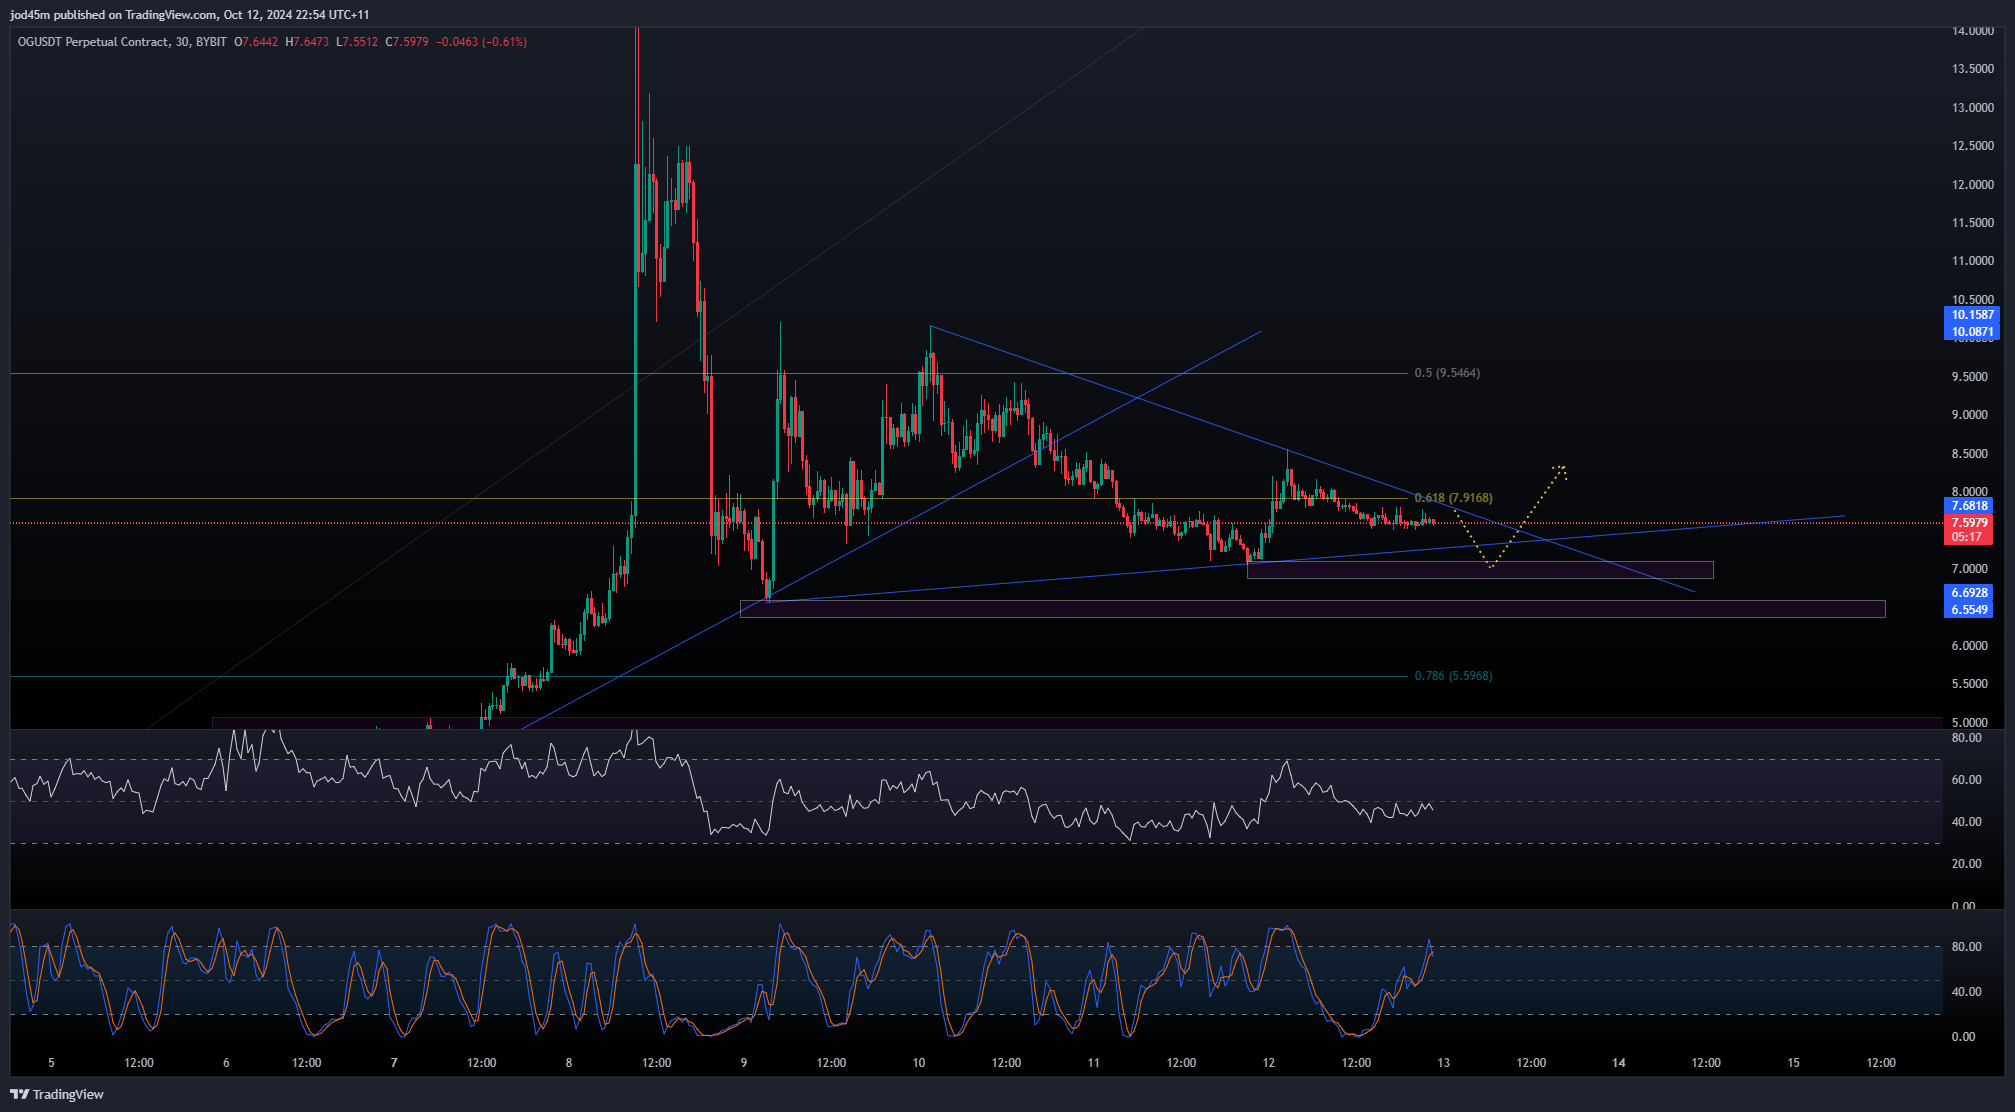Viewport: 2015px width, 1112px height.
Task: Click the close value C7.5979
Action: (x=407, y=42)
